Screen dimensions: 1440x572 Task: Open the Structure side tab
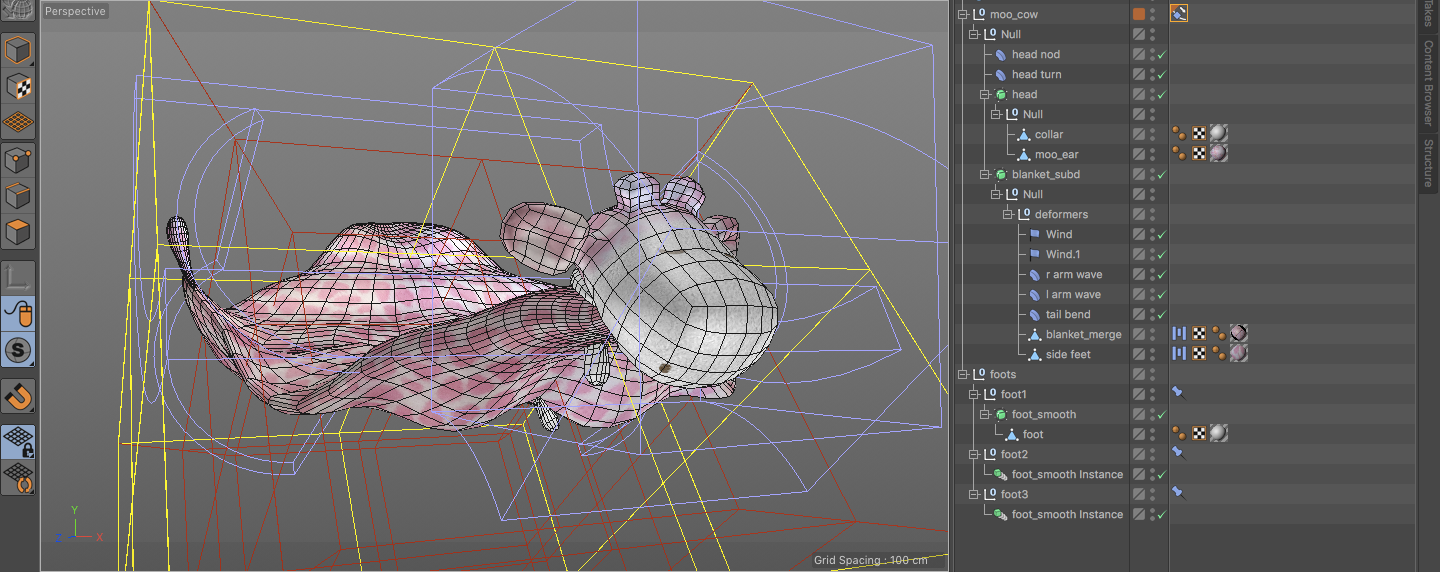click(x=1428, y=163)
